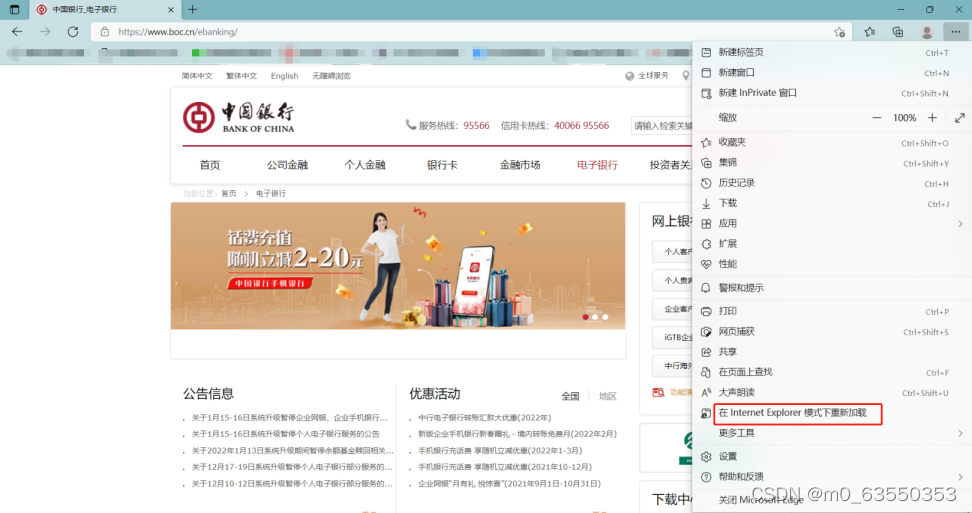Click the browser forward arrow
972x513 pixels.
point(45,32)
